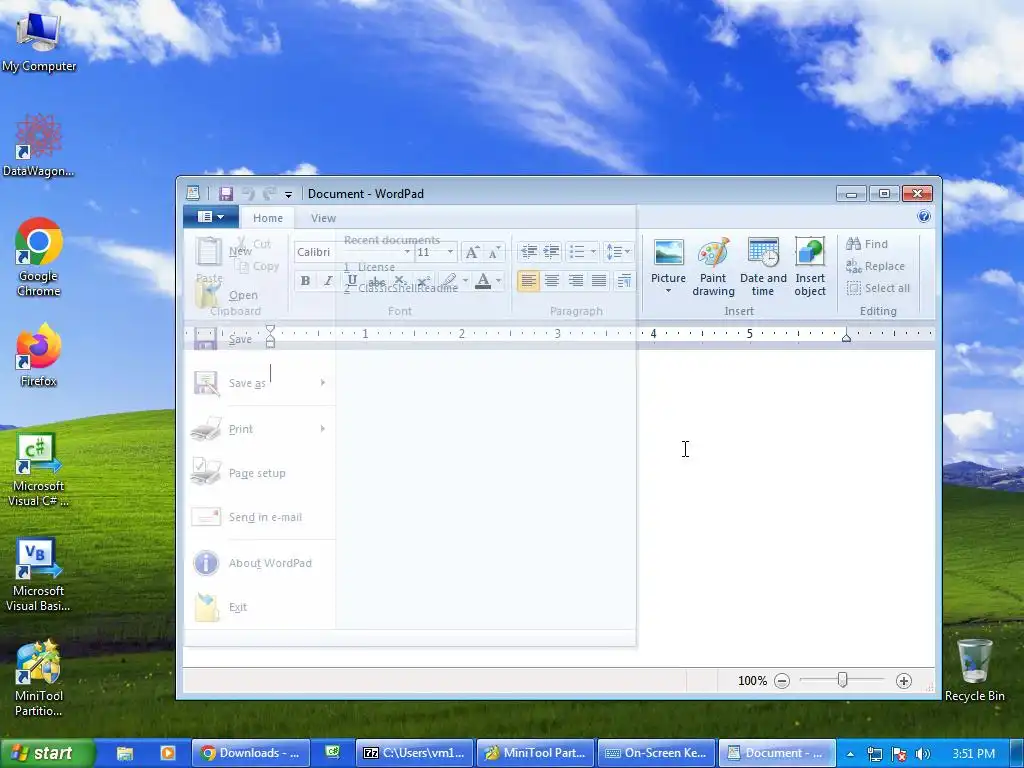Expand the font color dropdown arrow
Image resolution: width=1024 pixels, height=768 pixels.
498,281
